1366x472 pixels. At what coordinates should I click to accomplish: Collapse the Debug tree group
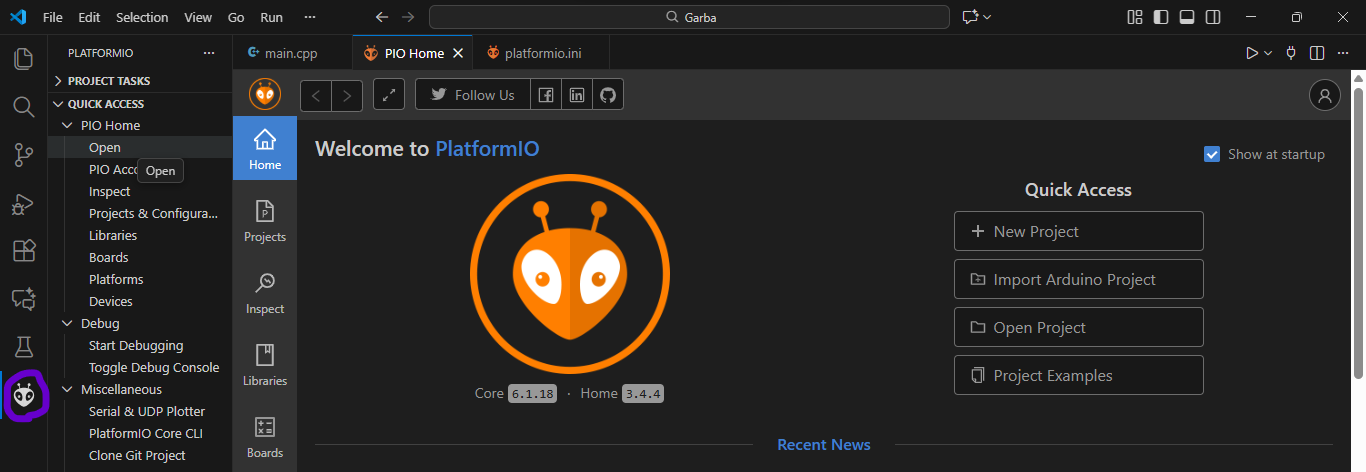68,323
